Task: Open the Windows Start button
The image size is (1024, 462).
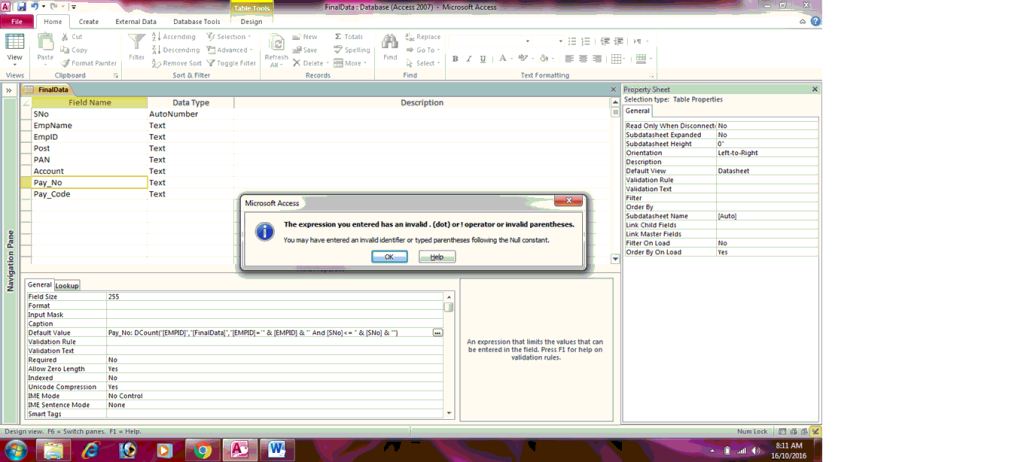Action: pyautogui.click(x=16, y=450)
